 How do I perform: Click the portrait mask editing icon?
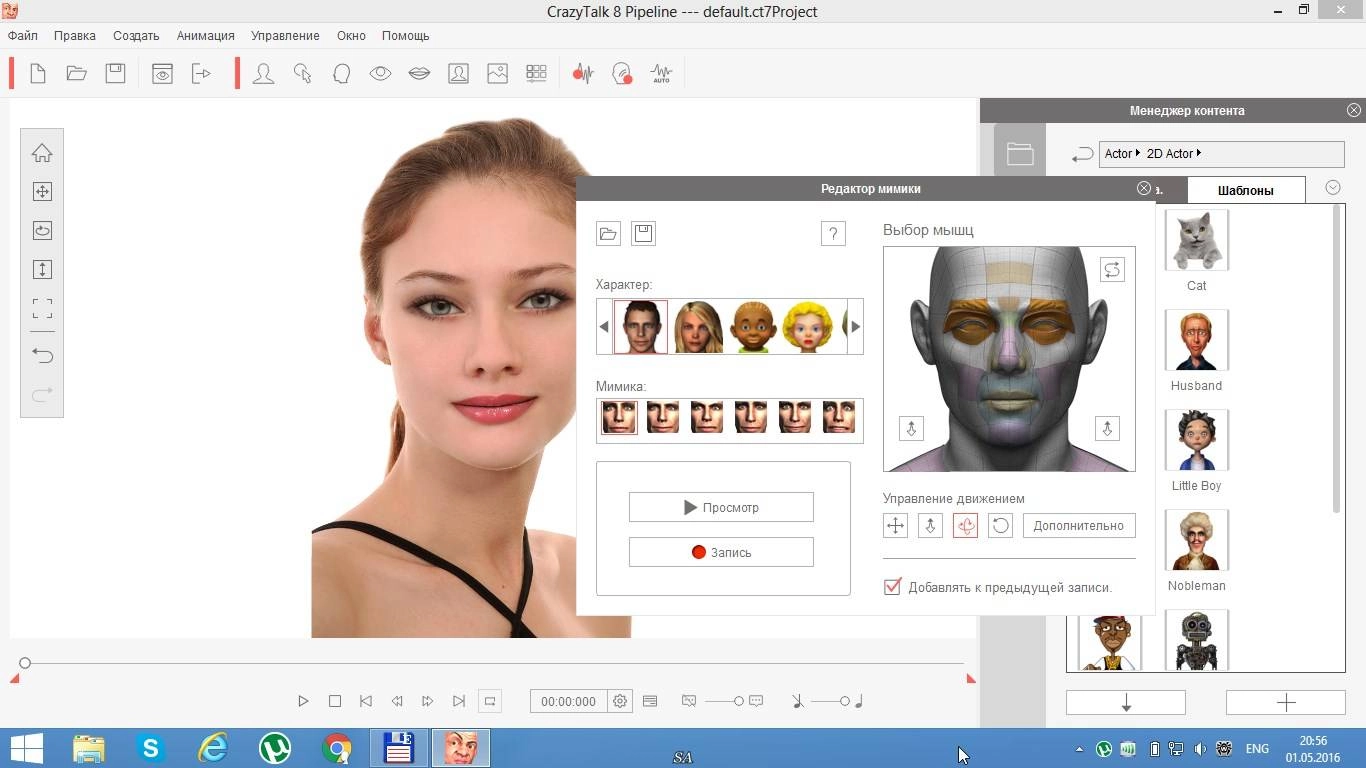pos(458,73)
